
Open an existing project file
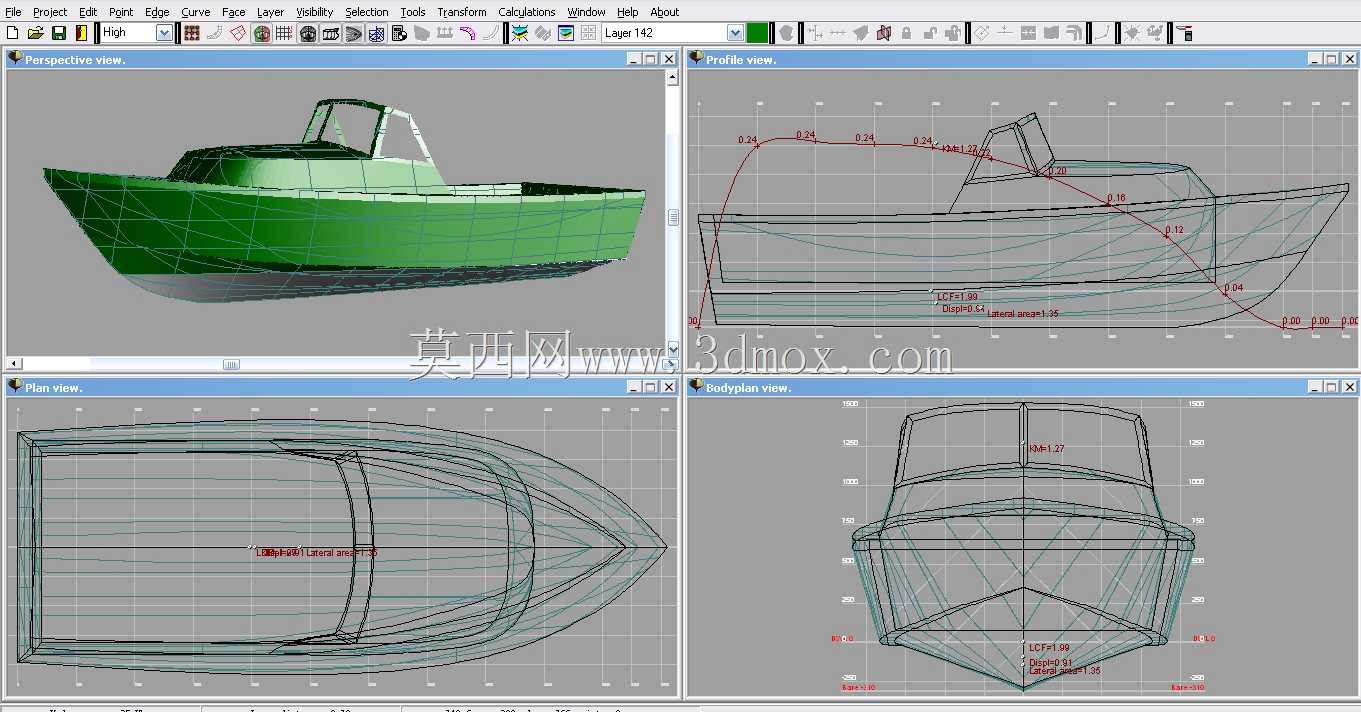pyautogui.click(x=36, y=33)
